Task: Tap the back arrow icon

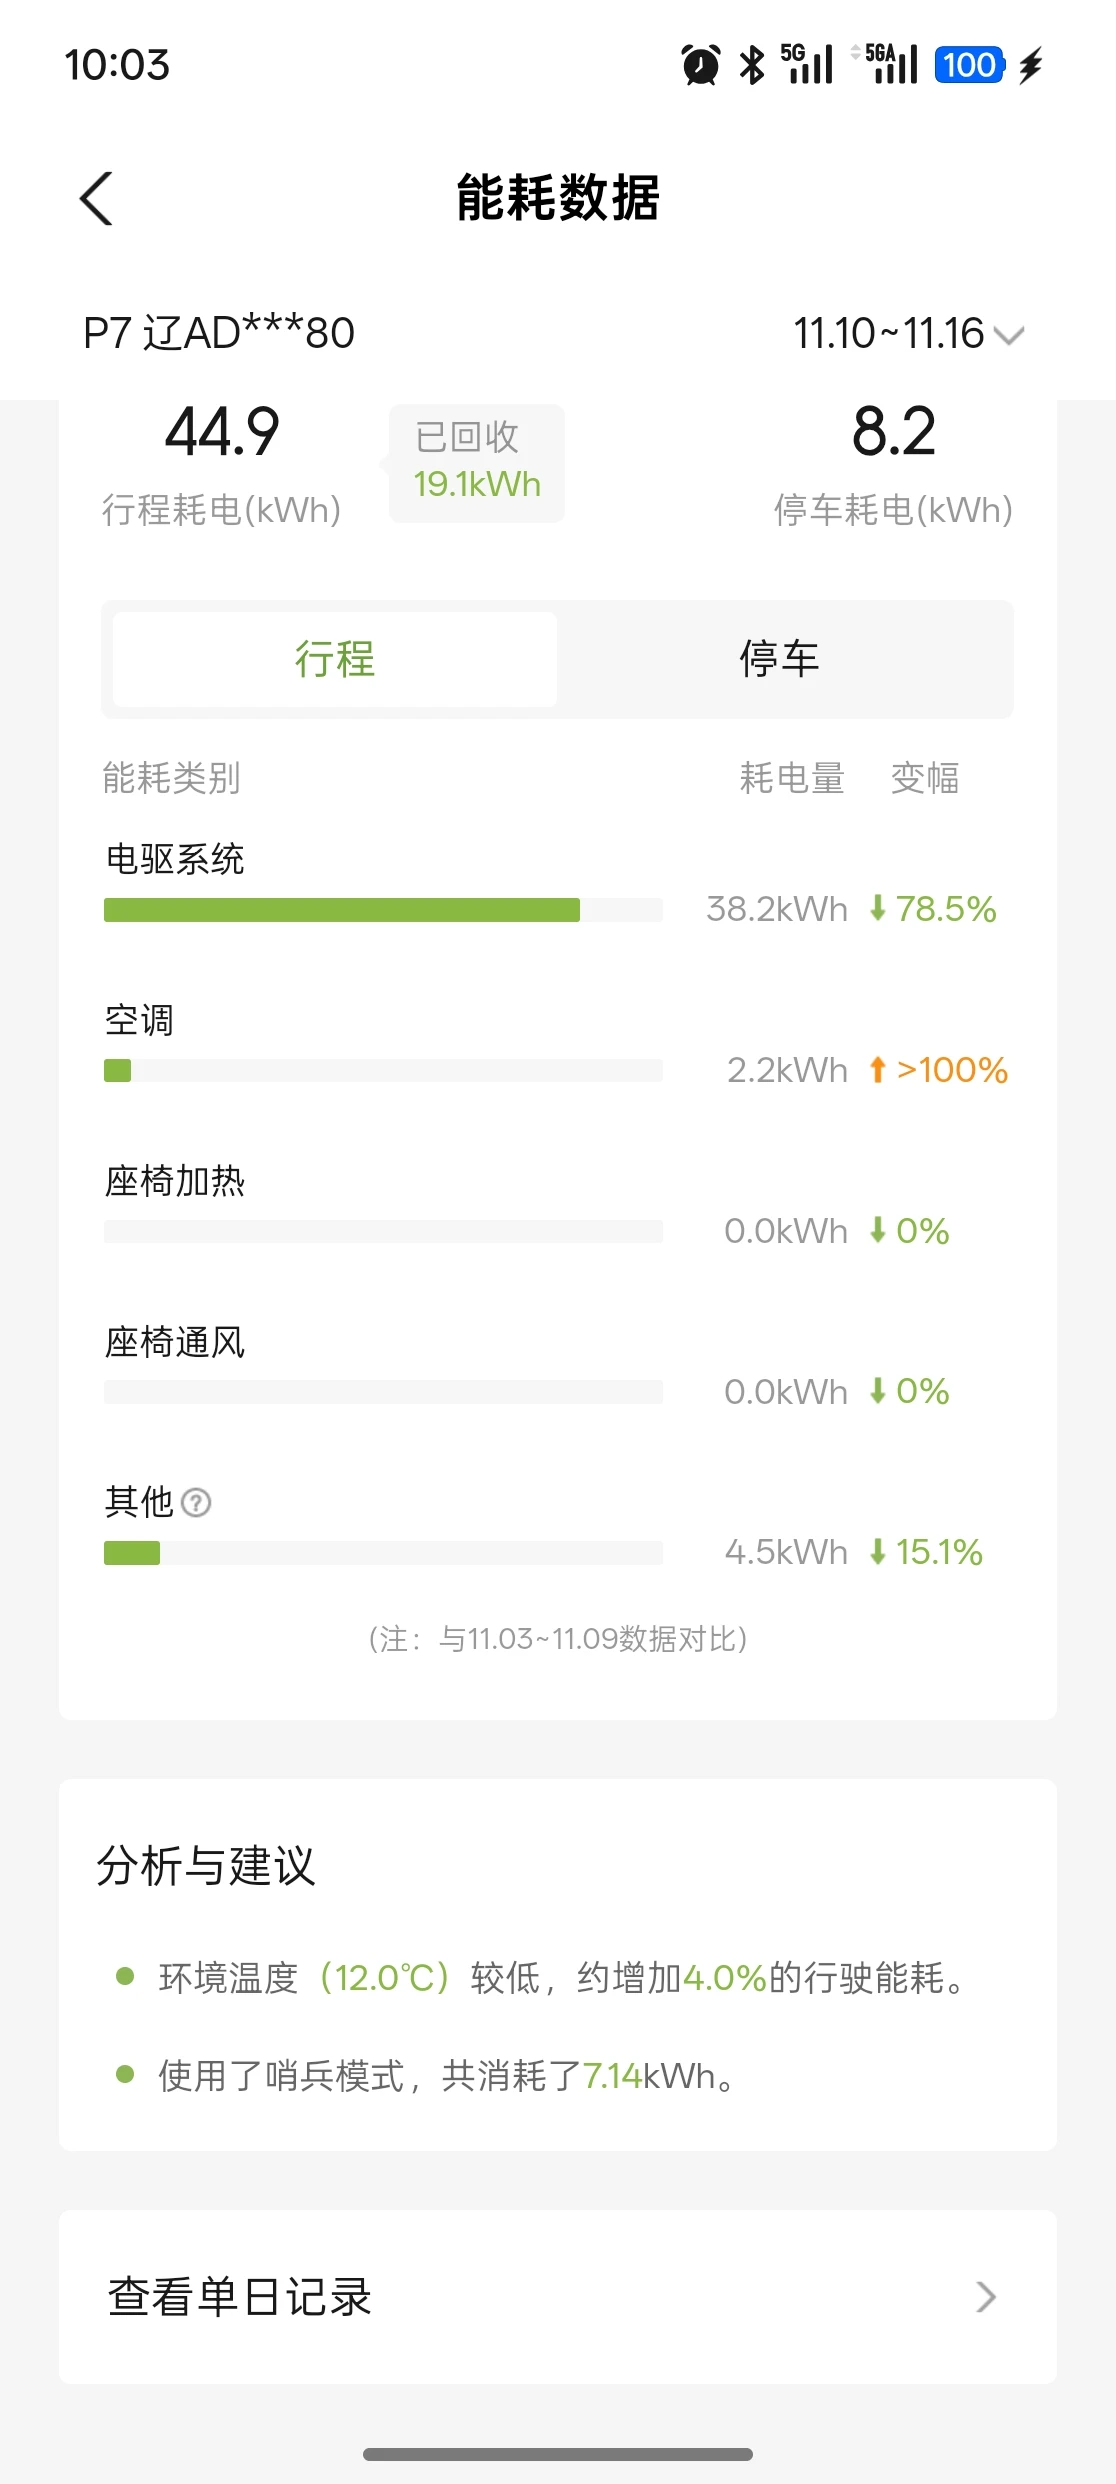Action: [96, 198]
